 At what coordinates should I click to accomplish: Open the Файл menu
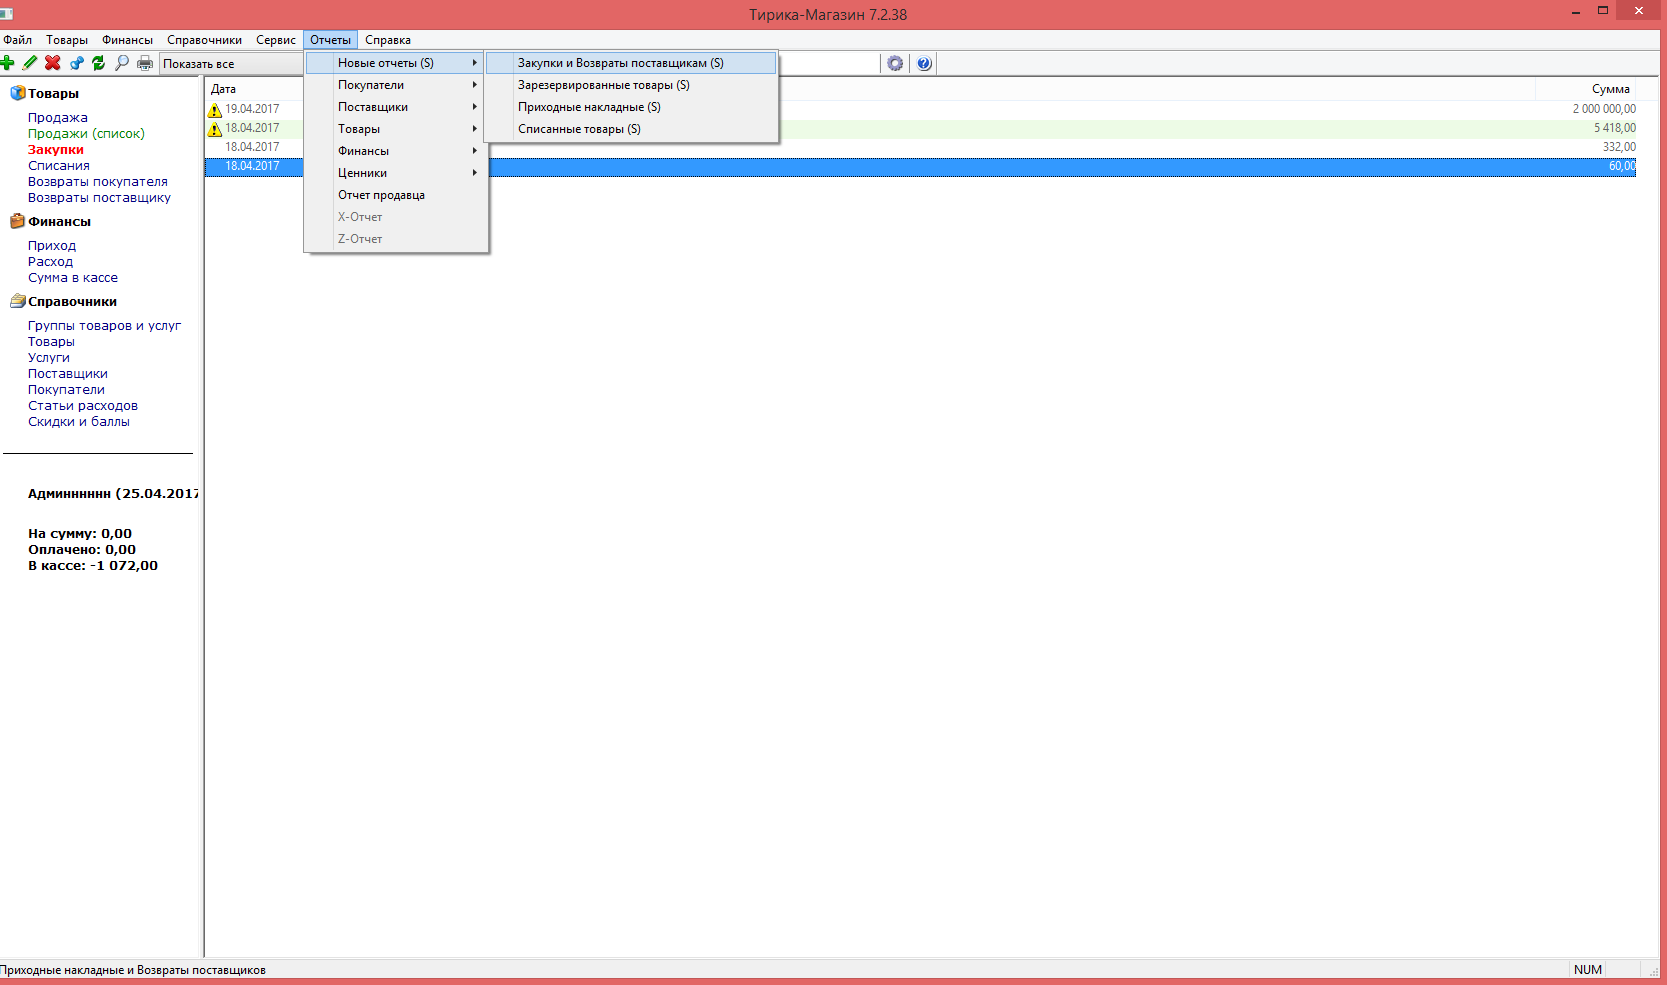tap(18, 40)
